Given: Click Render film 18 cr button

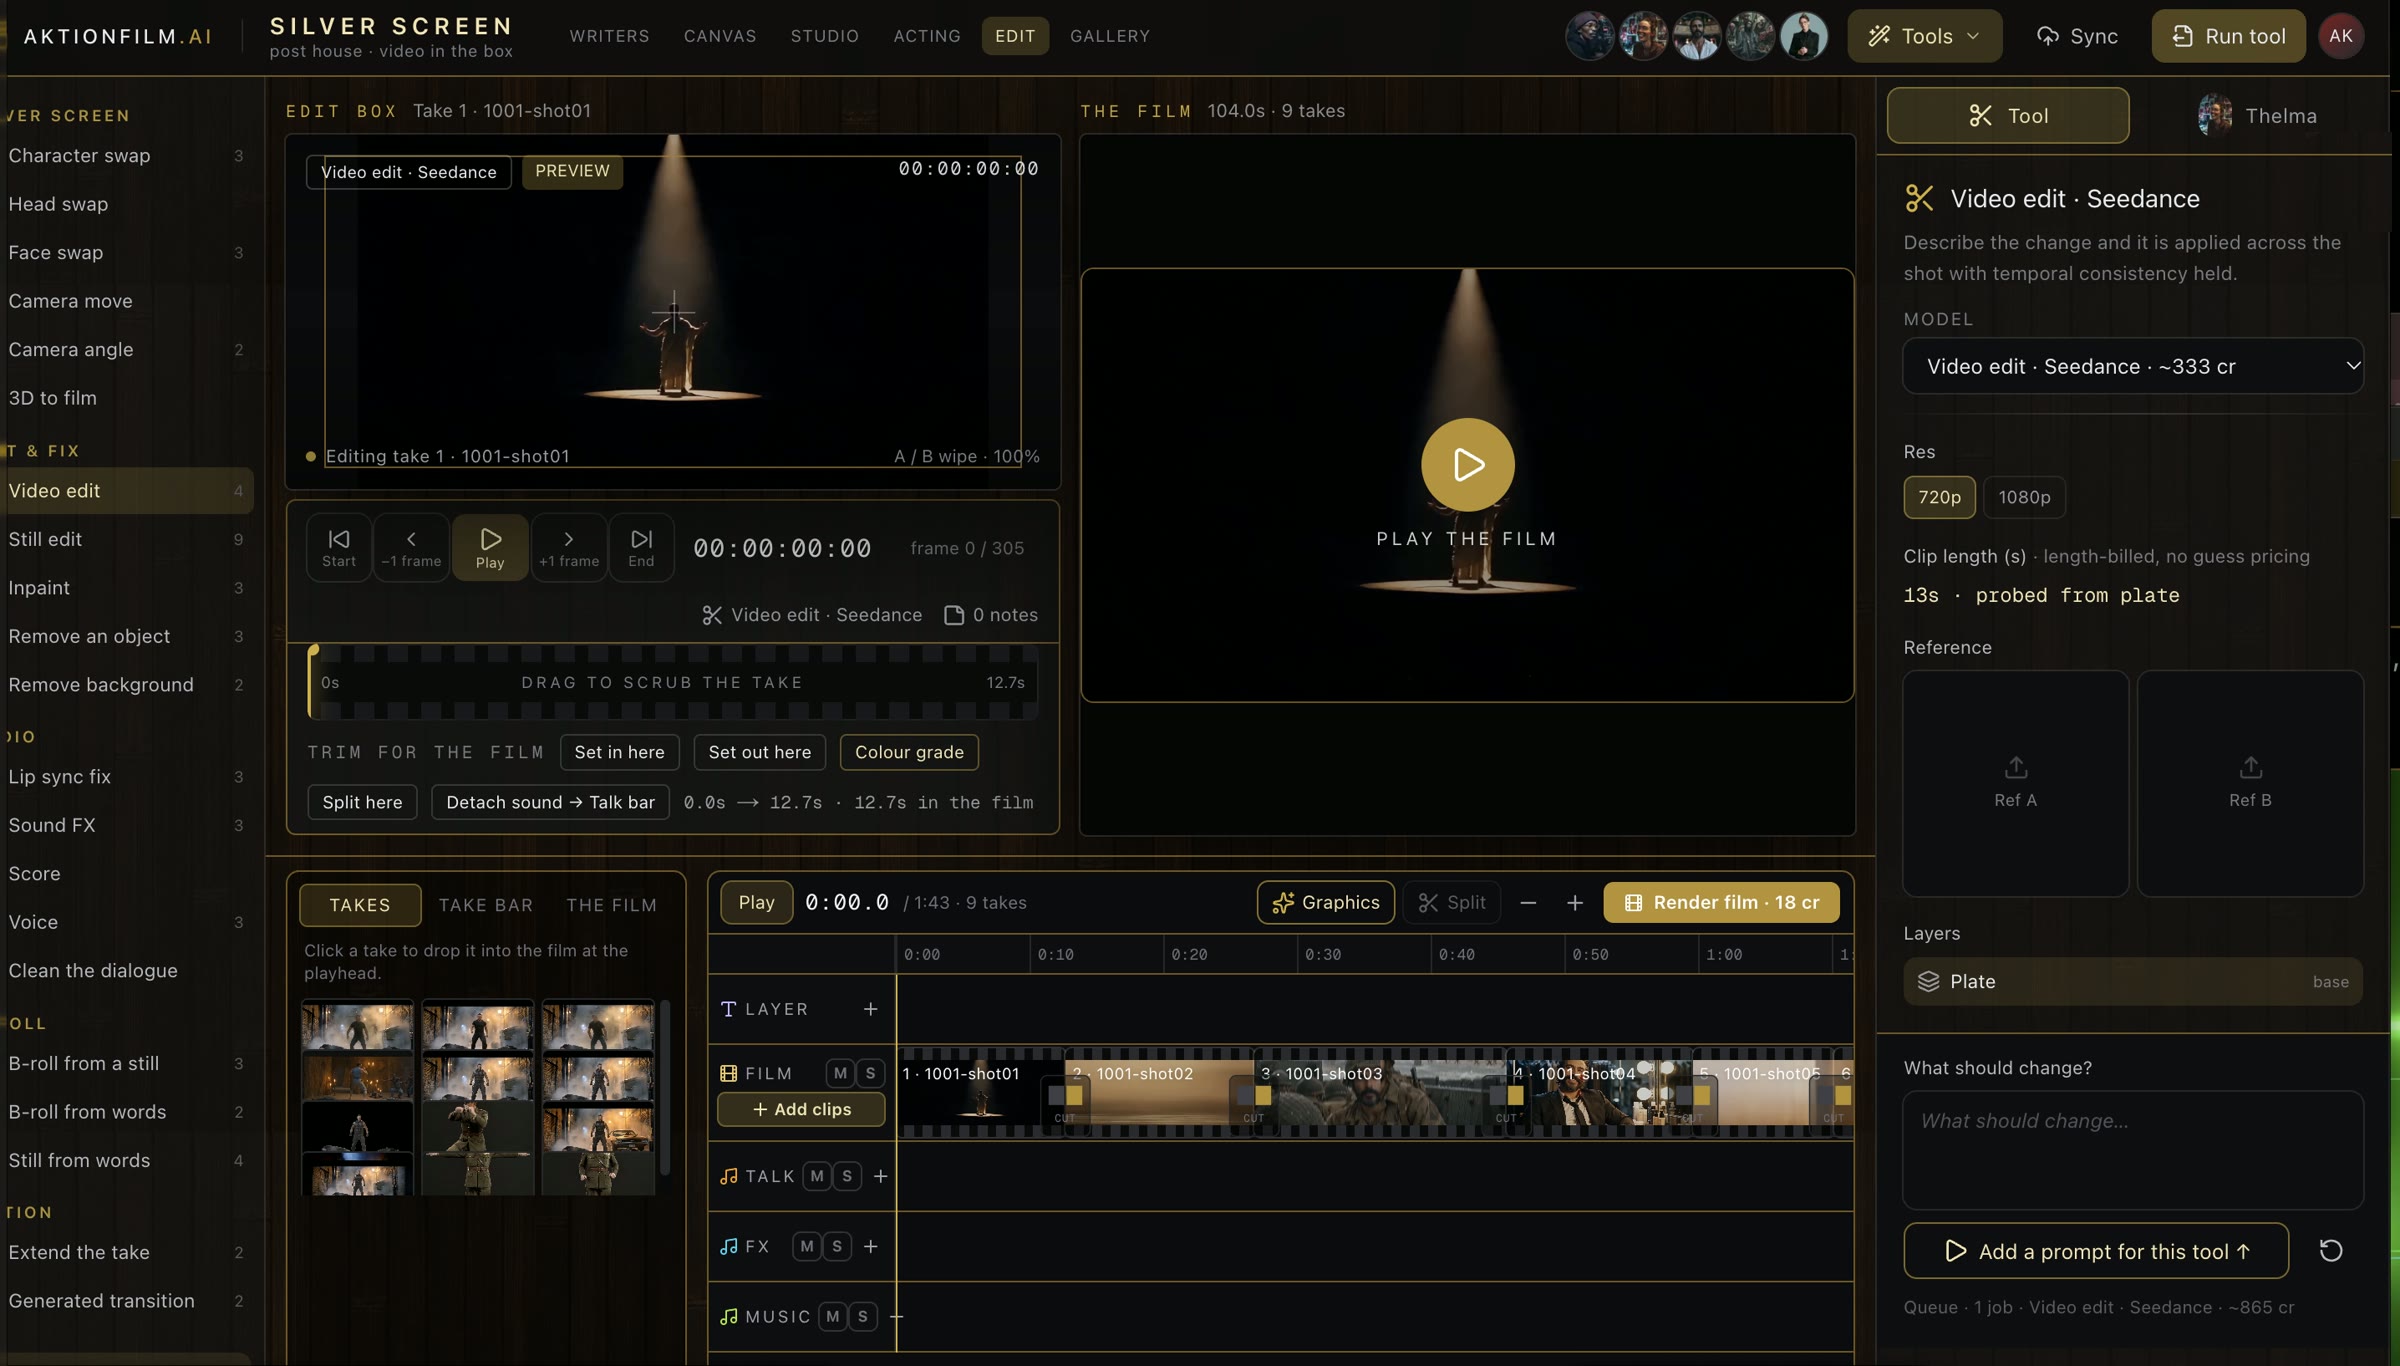Looking at the screenshot, I should [1721, 903].
